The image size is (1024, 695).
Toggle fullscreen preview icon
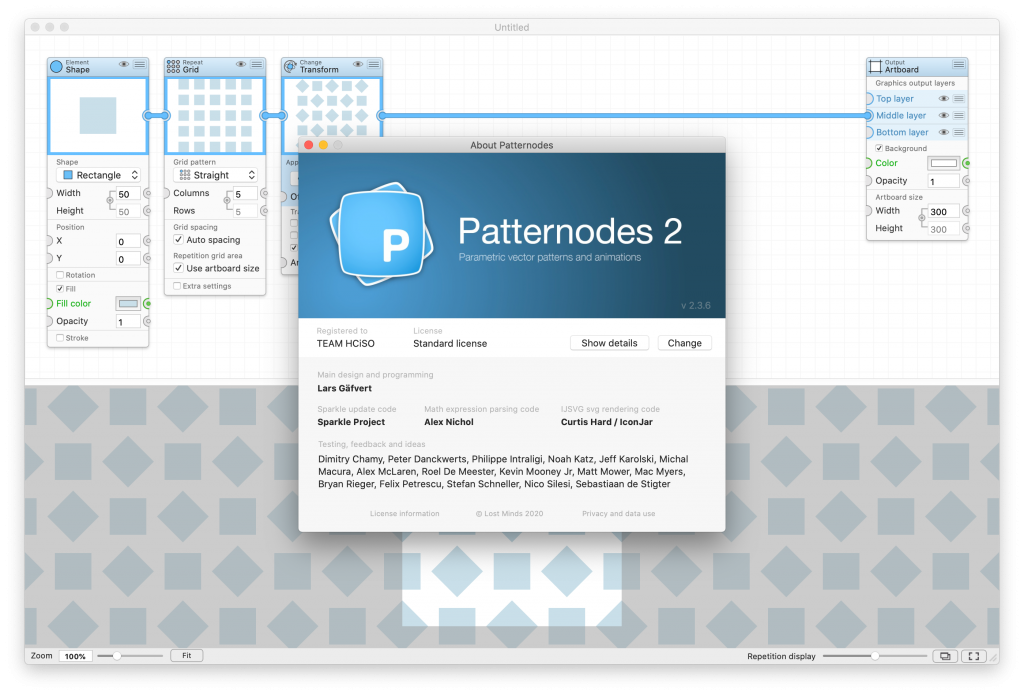pos(974,656)
